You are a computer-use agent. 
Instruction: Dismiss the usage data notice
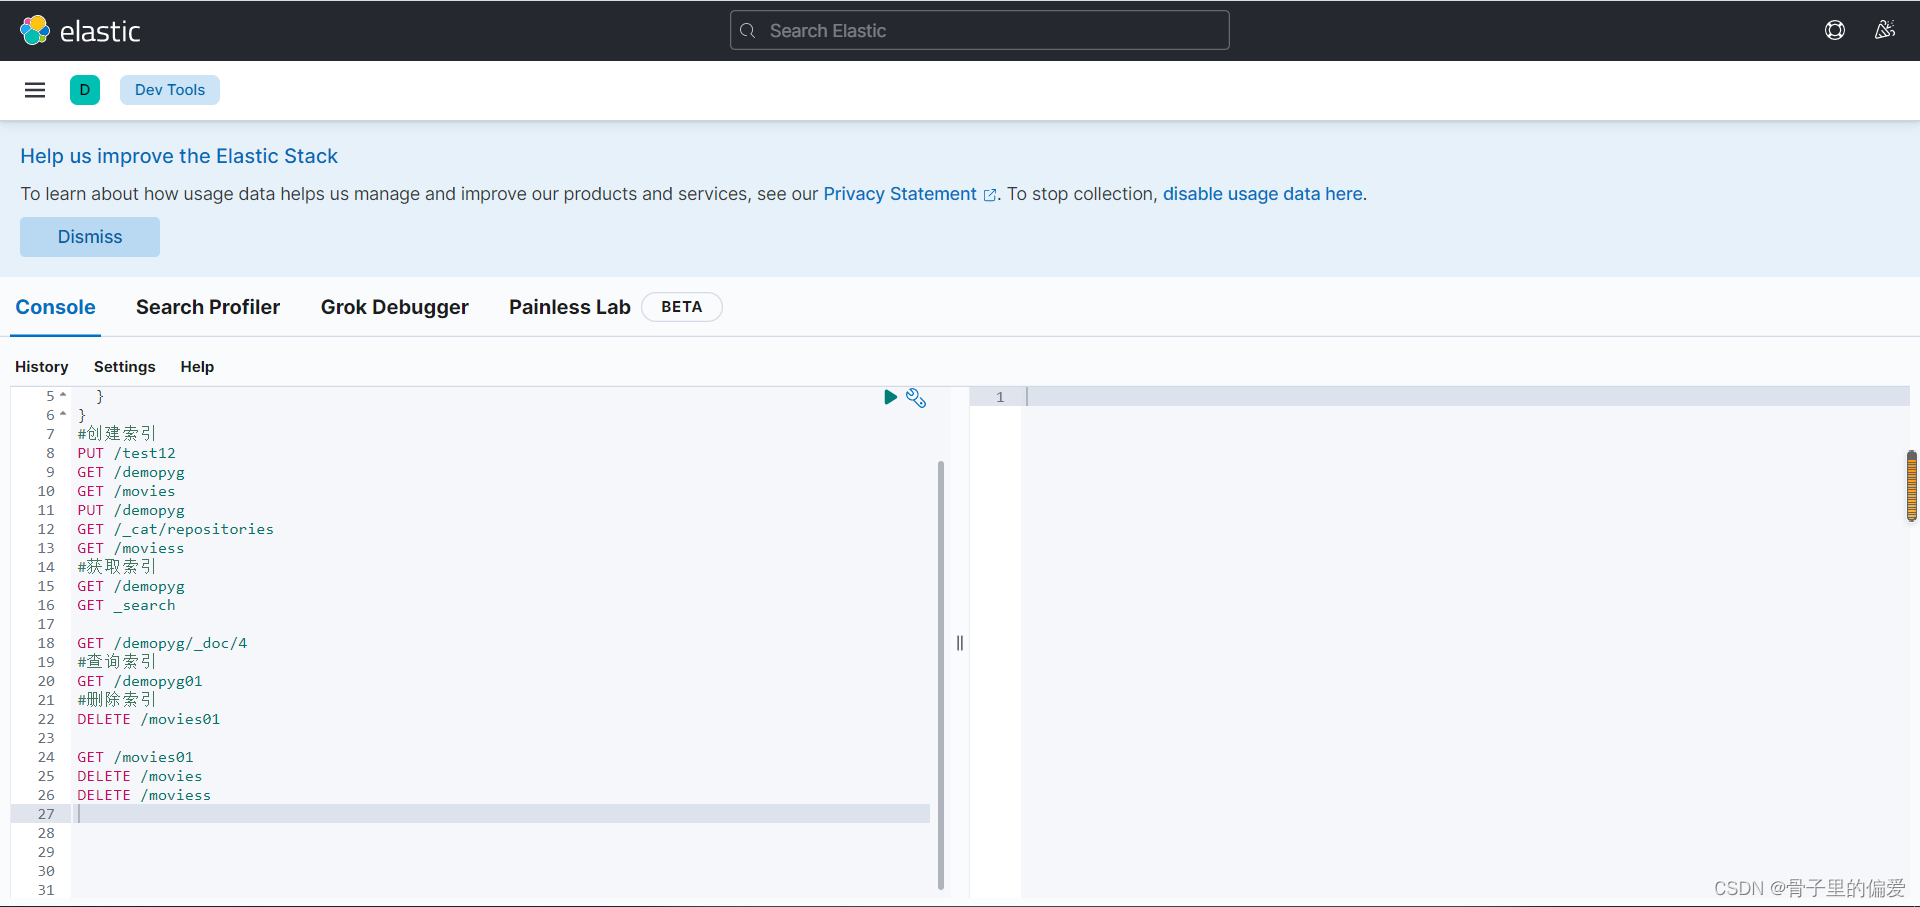(90, 237)
